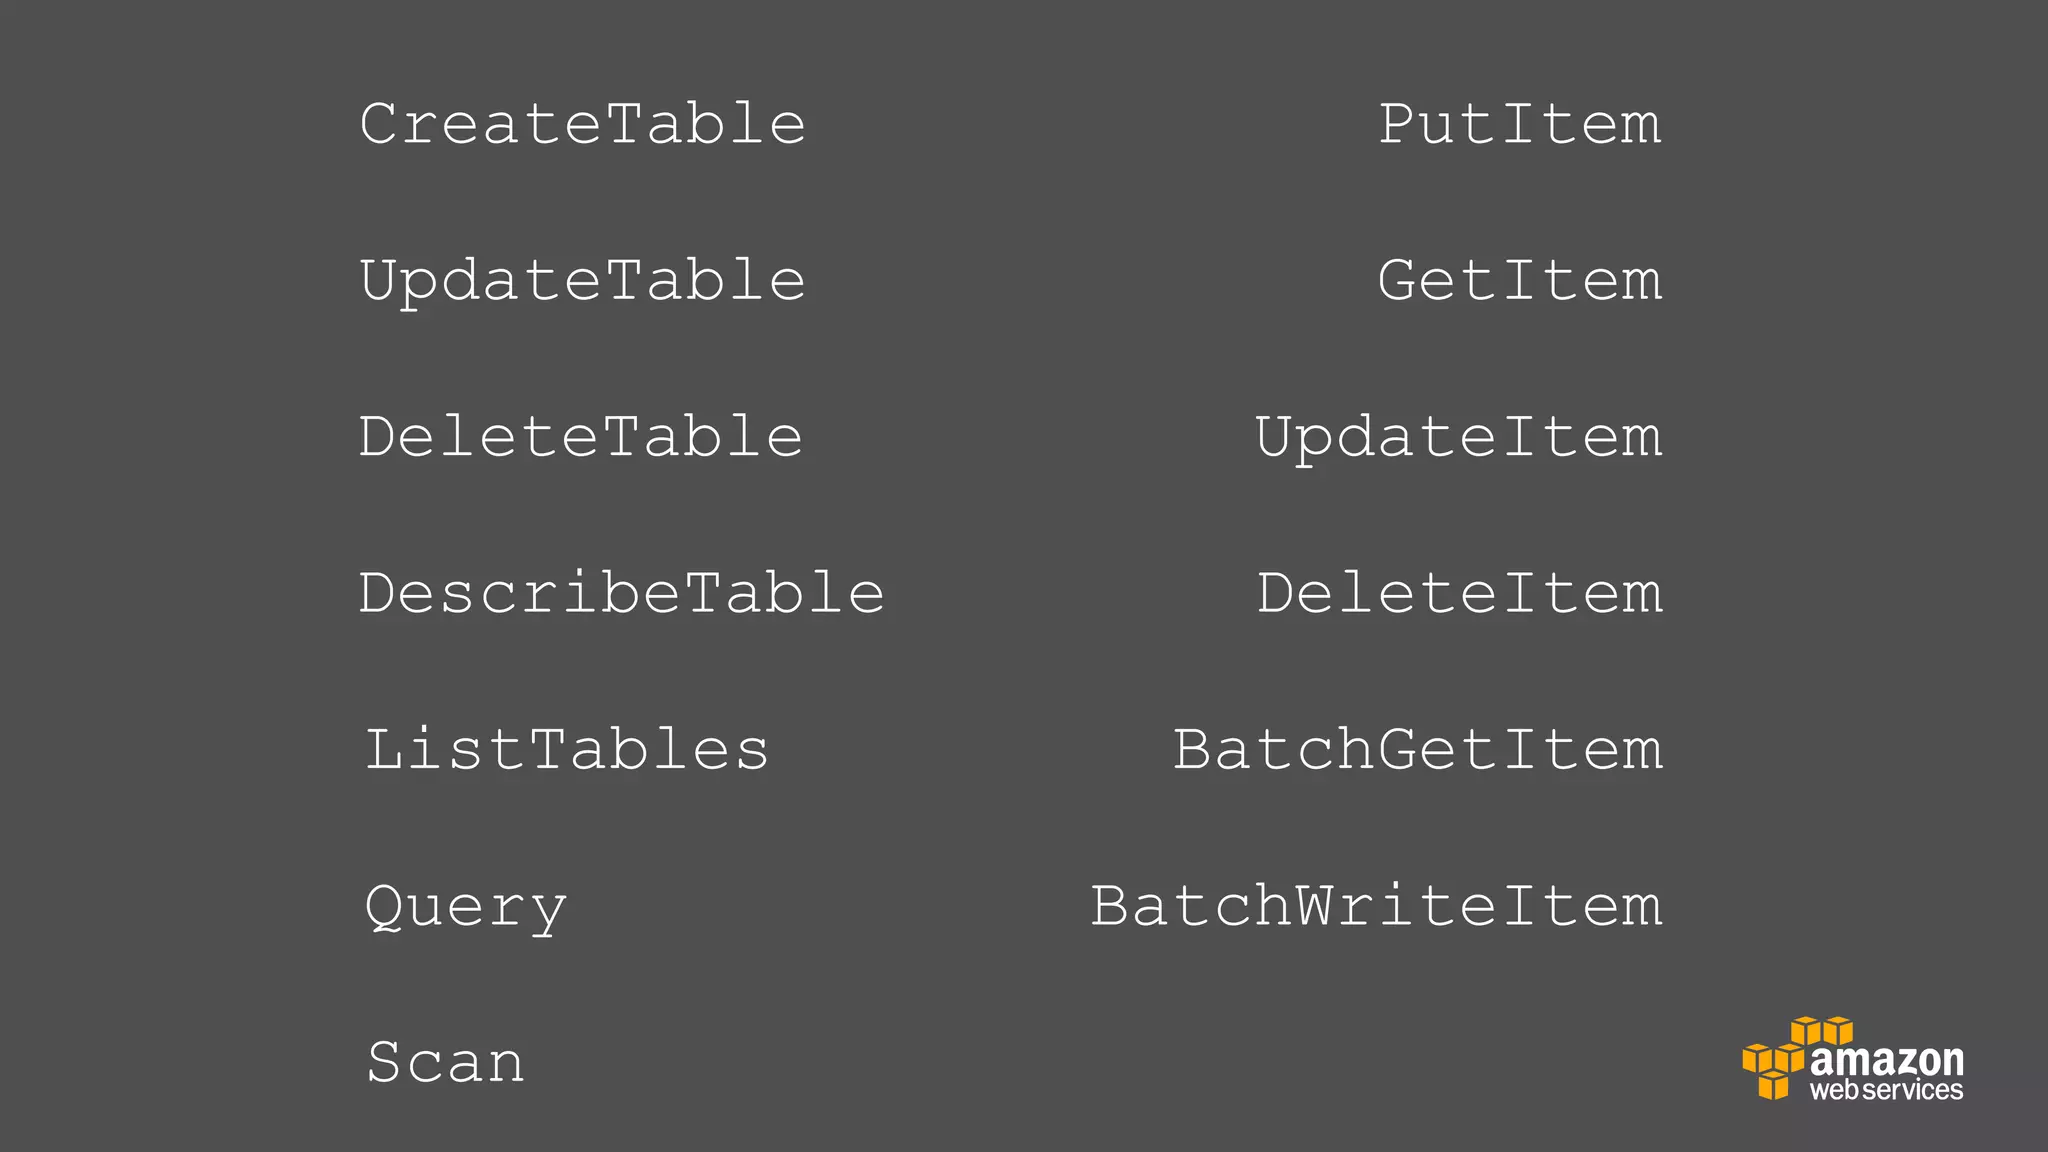Click on BatchGetItem

coord(1418,749)
